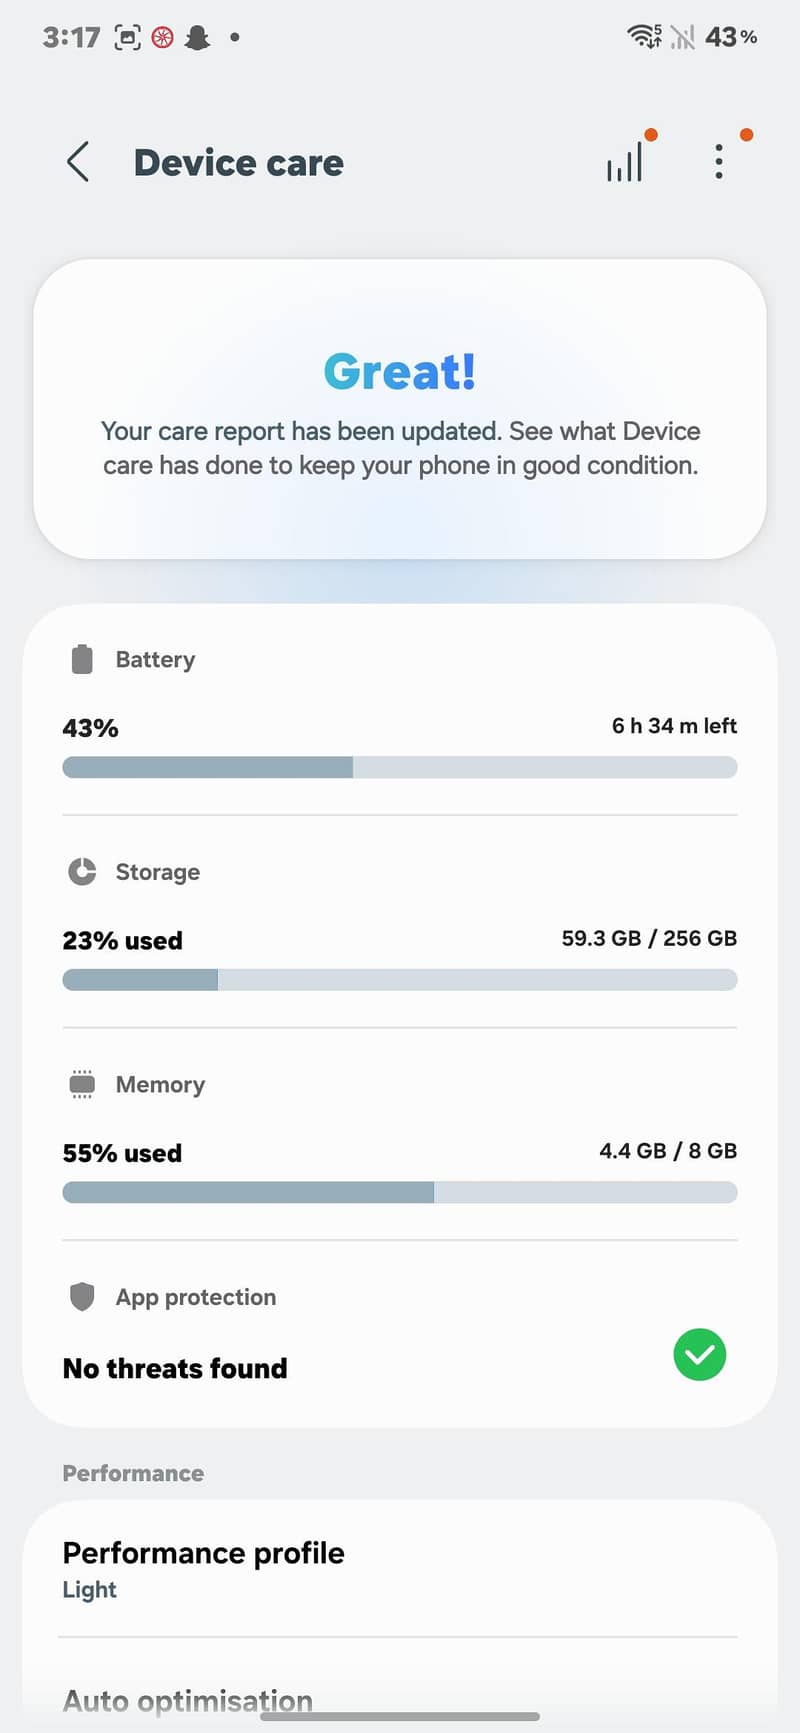Tap the Battery icon
The image size is (800, 1733).
(82, 660)
